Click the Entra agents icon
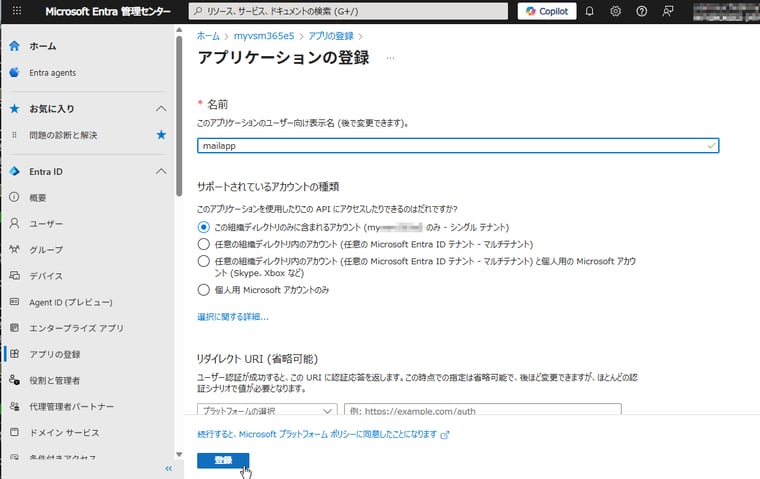760x479 pixels. click(15, 72)
